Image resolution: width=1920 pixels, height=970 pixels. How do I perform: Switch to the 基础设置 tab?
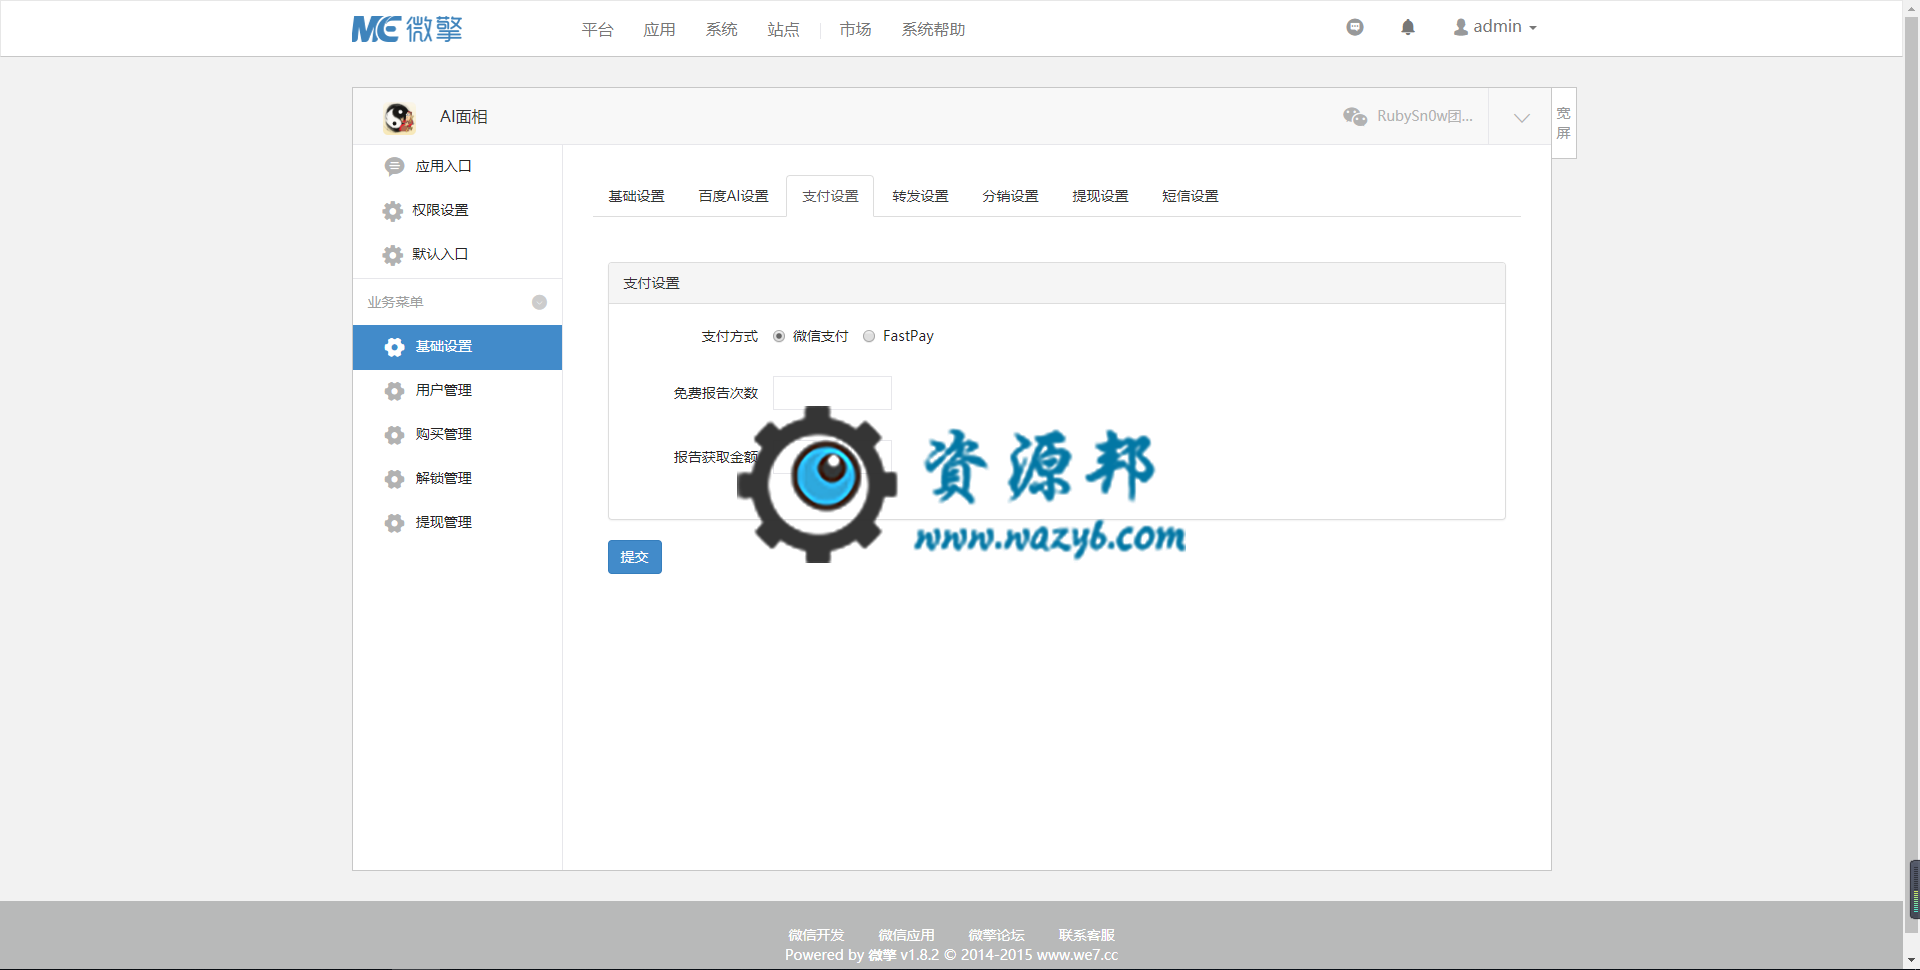coord(637,196)
